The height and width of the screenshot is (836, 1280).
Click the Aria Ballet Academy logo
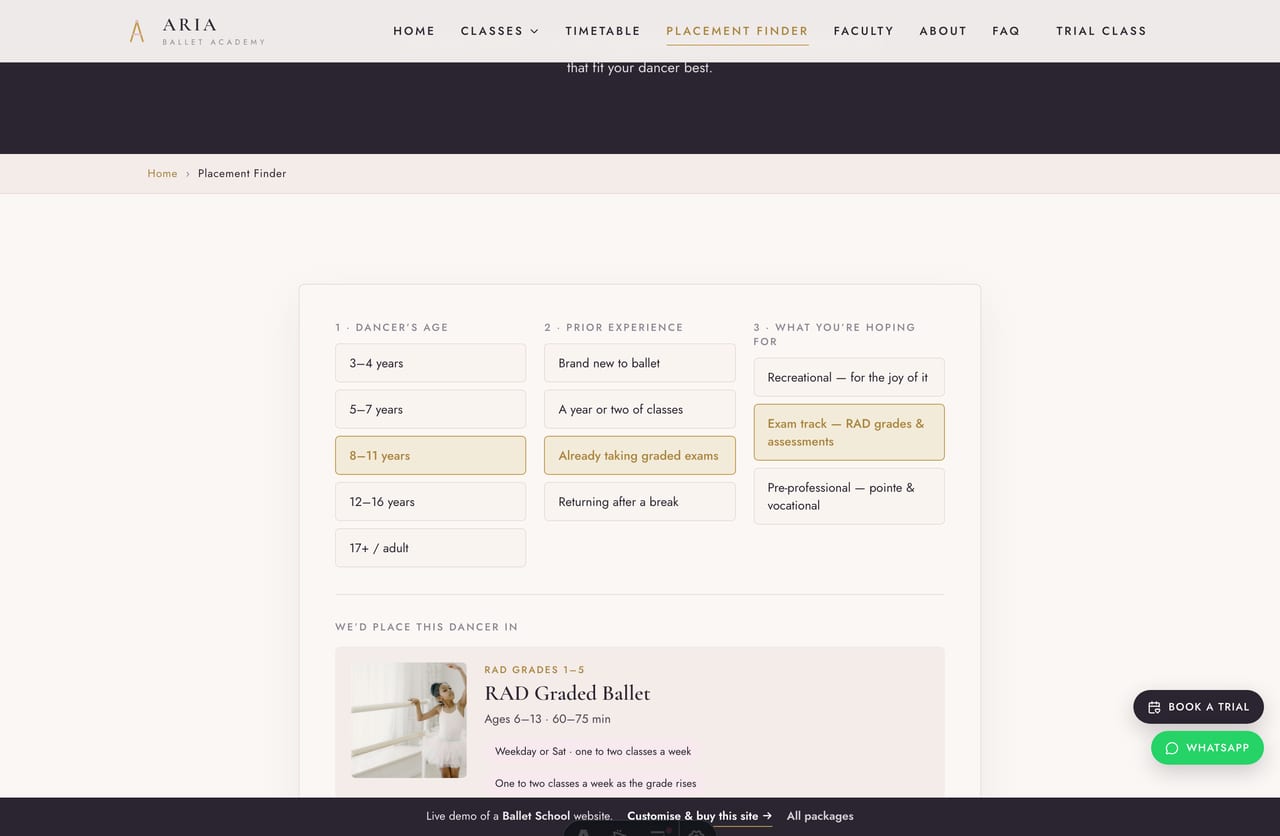click(197, 31)
